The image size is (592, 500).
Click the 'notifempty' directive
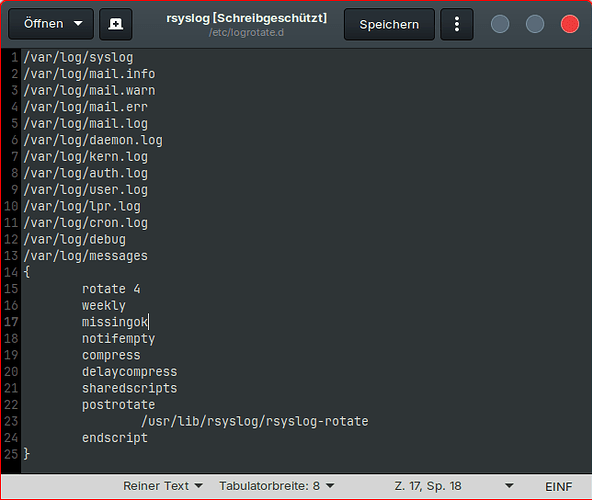point(119,339)
